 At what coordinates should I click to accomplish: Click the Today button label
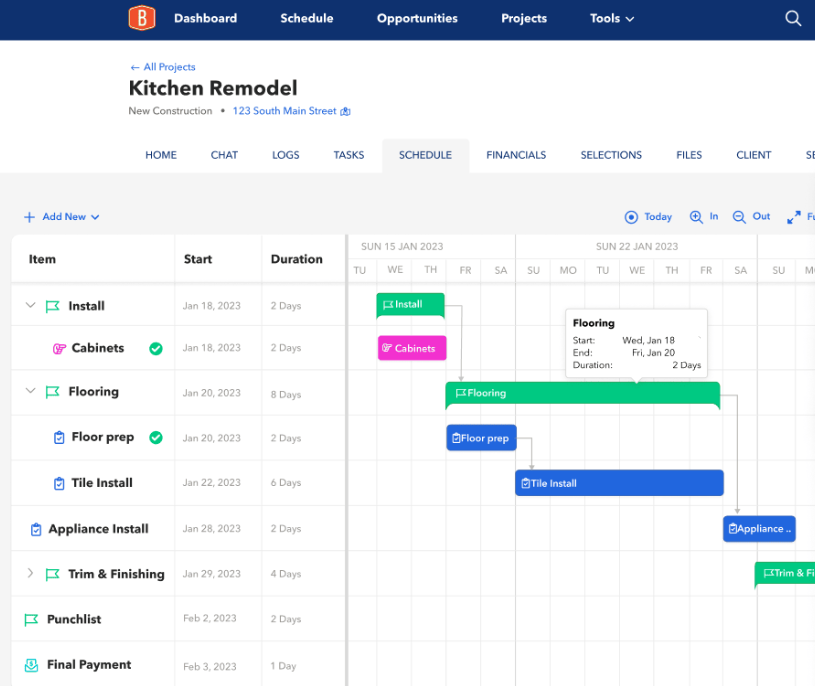658,217
